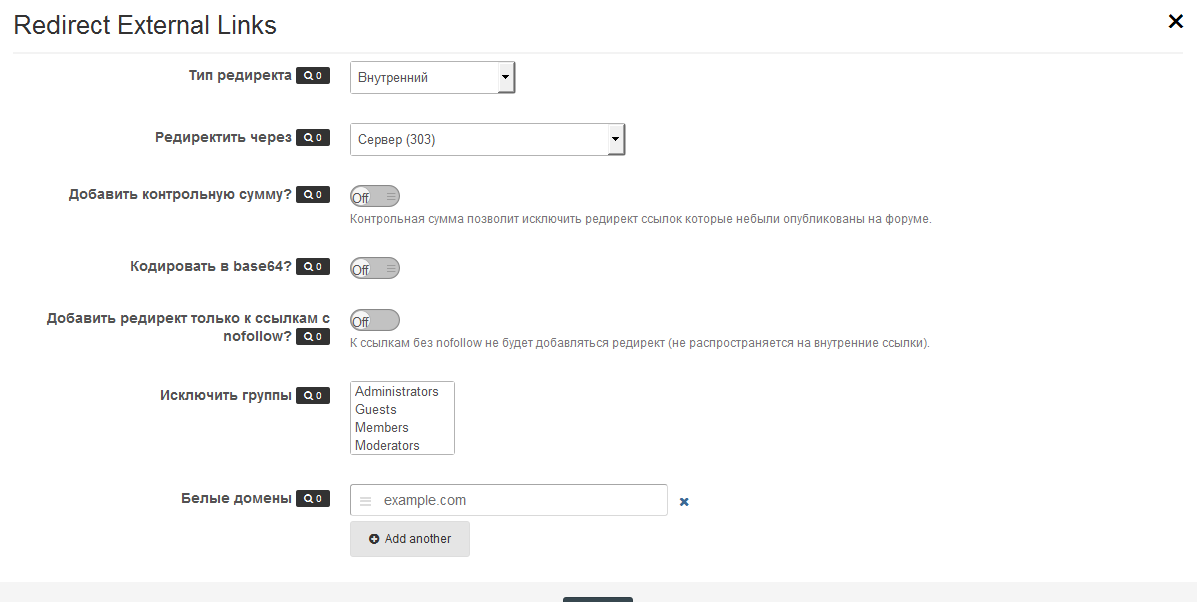Image resolution: width=1202 pixels, height=602 pixels.
Task: Grab the drag handle on domain field
Action: tap(365, 501)
